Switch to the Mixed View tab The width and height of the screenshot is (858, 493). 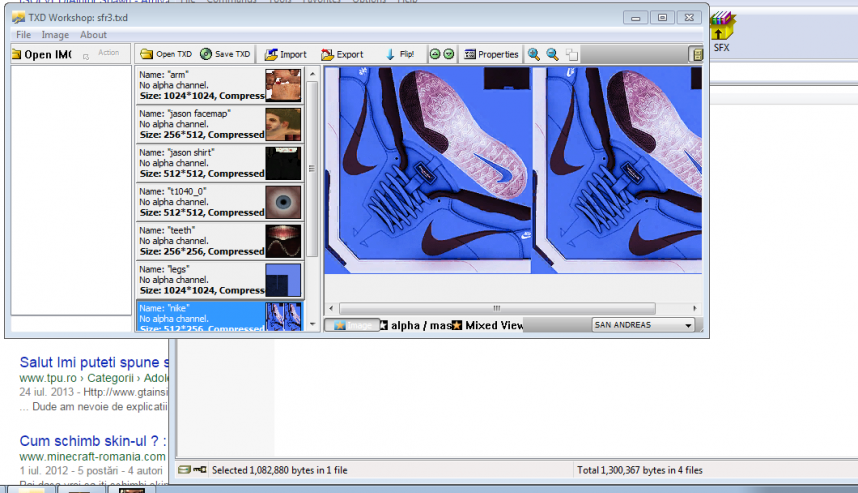point(488,325)
